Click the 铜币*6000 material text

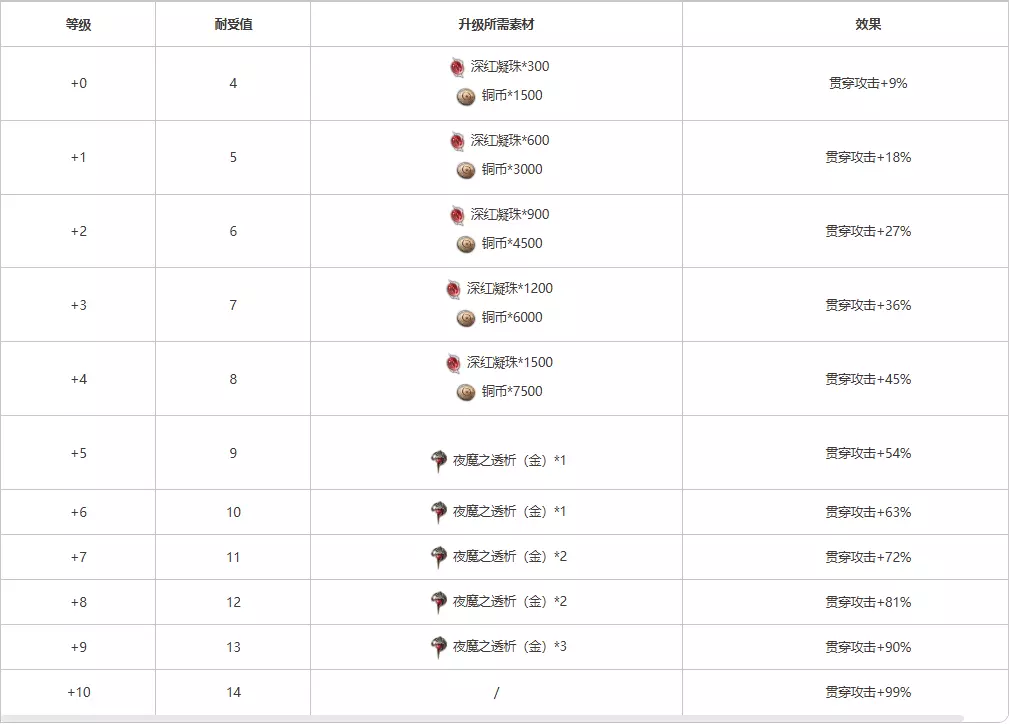pos(512,318)
